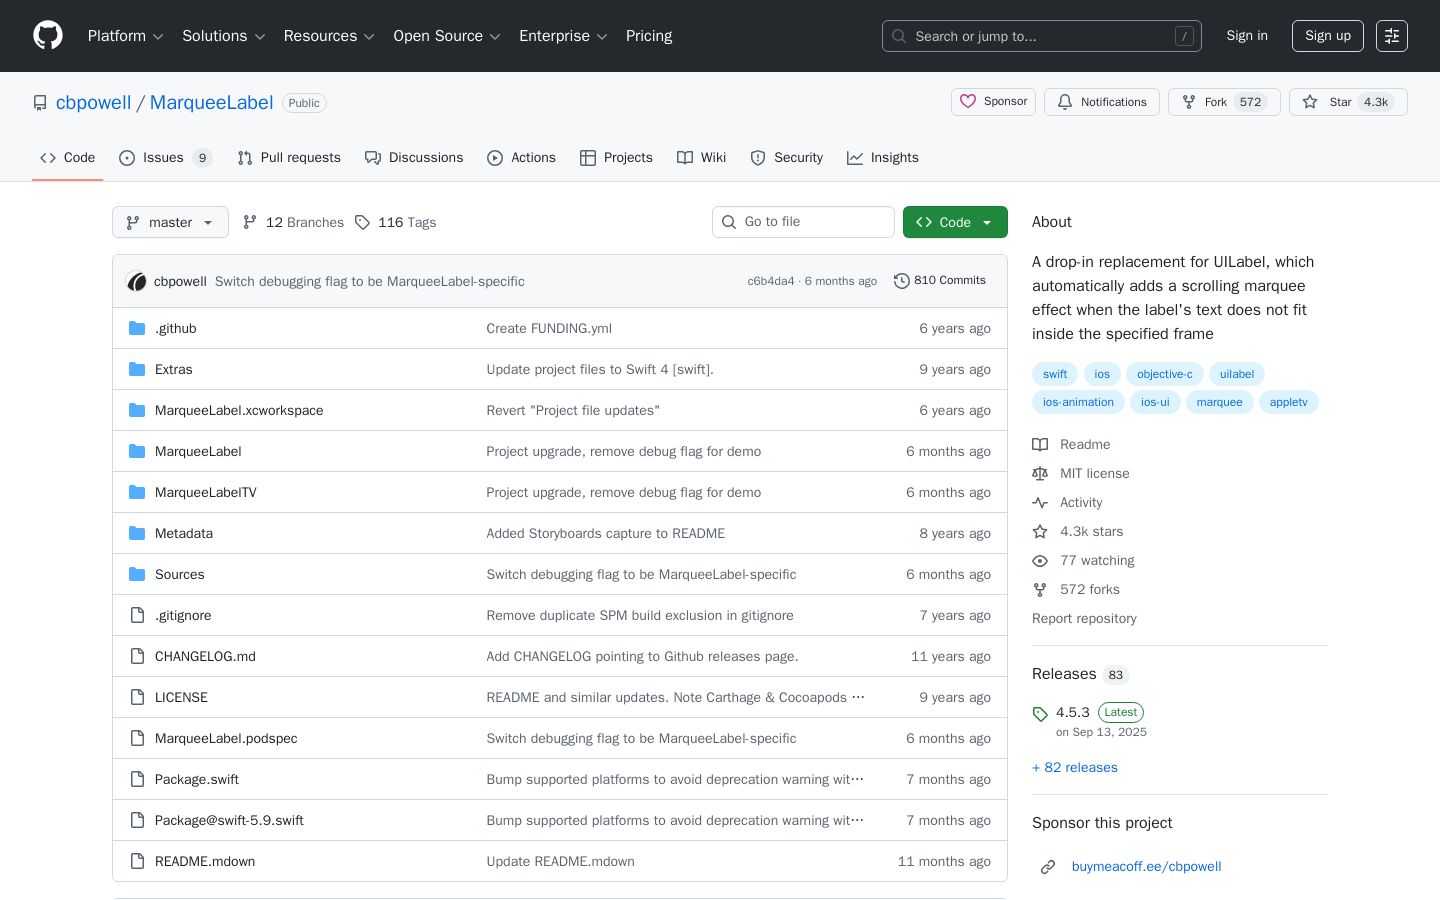Click the branches icon beside 12 Branches
Image resolution: width=1440 pixels, height=900 pixels.
click(x=250, y=222)
